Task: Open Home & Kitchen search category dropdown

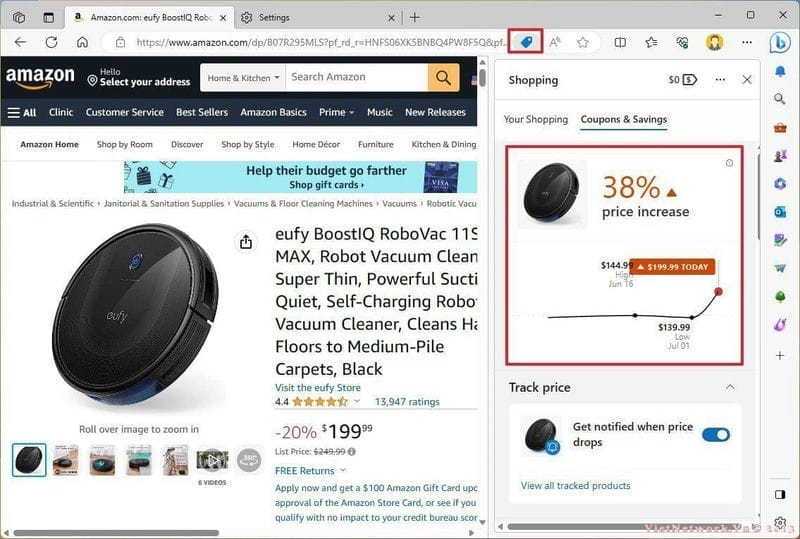Action: coord(243,78)
